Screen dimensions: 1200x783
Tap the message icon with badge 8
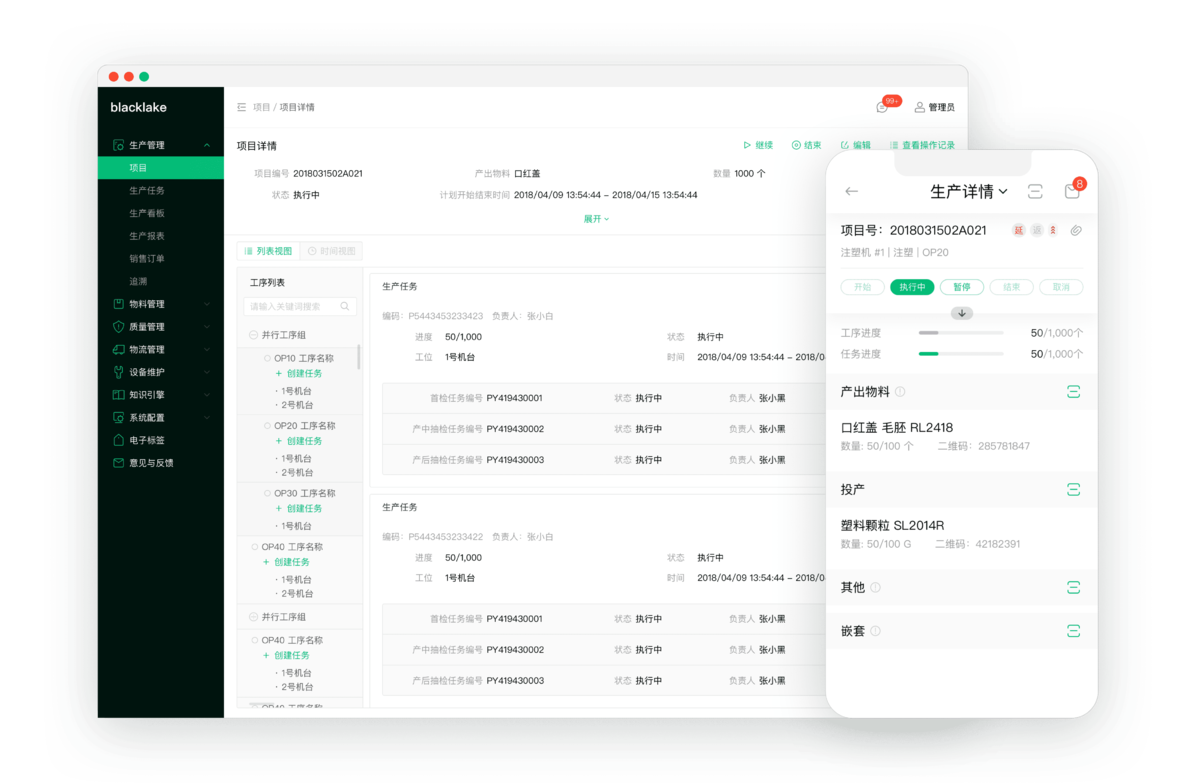[x=1074, y=189]
